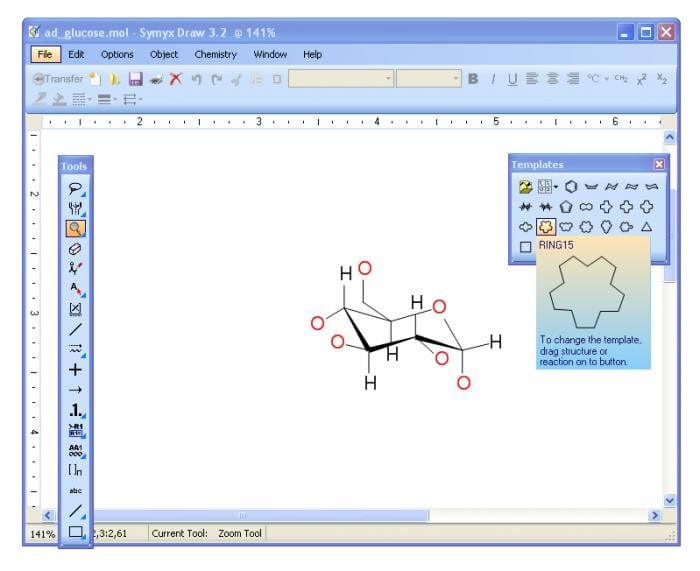Select the benzene ring template

[572, 186]
